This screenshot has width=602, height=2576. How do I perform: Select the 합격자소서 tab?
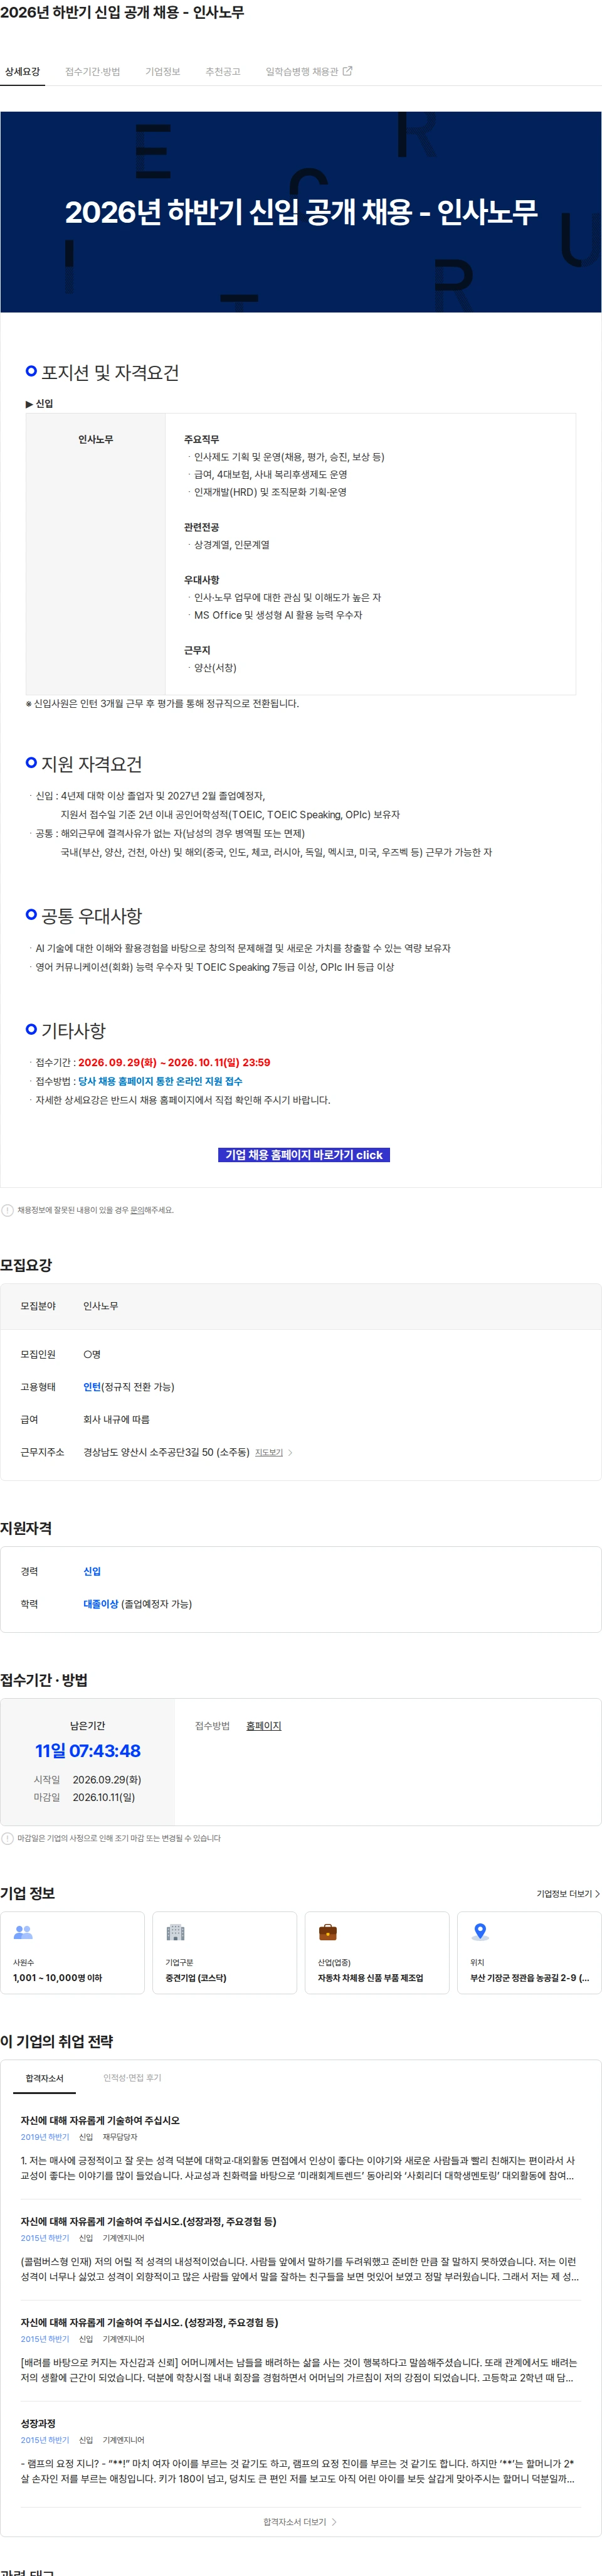point(44,2079)
